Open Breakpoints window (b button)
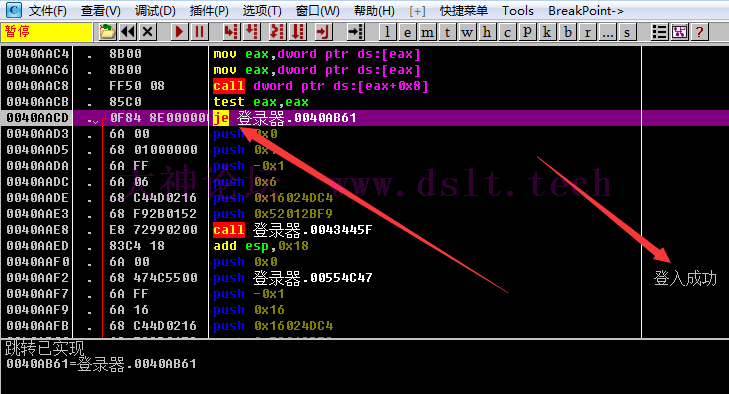The width and height of the screenshot is (729, 394). [x=568, y=32]
